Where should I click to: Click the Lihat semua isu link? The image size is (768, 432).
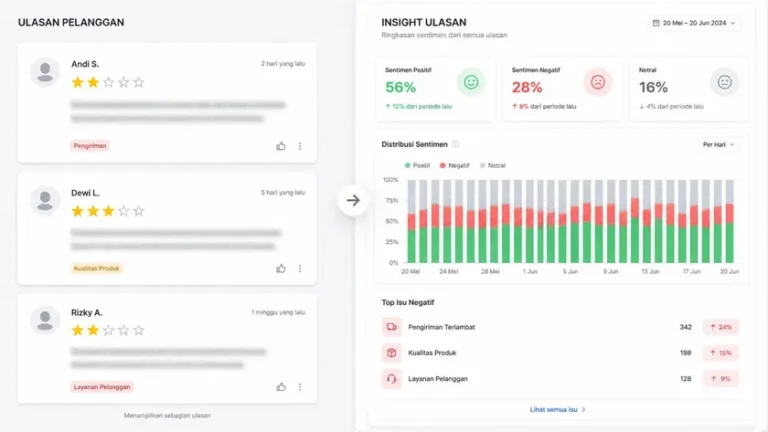coord(557,409)
